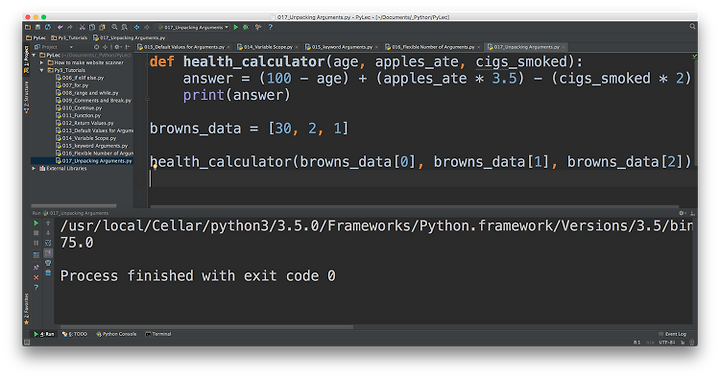Select 008_range and while.py file
Viewport: 720px width, 378px height.
pos(87,93)
